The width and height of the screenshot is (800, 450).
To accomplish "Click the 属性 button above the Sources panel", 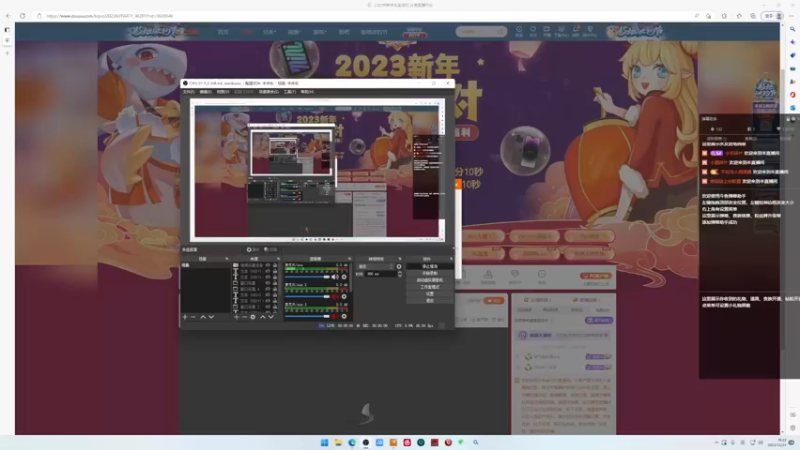I will tap(253, 249).
